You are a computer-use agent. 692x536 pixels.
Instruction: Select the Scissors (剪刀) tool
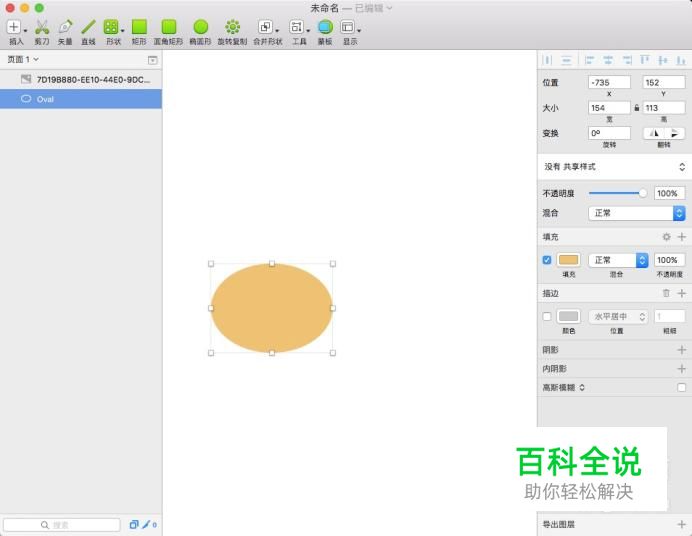click(42, 27)
